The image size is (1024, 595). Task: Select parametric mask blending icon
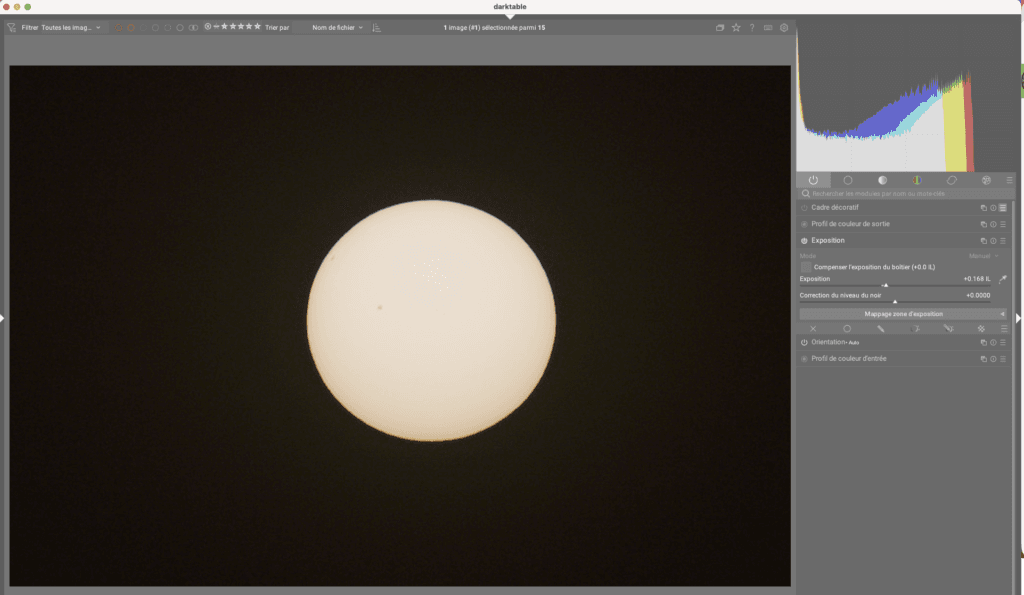click(x=915, y=329)
